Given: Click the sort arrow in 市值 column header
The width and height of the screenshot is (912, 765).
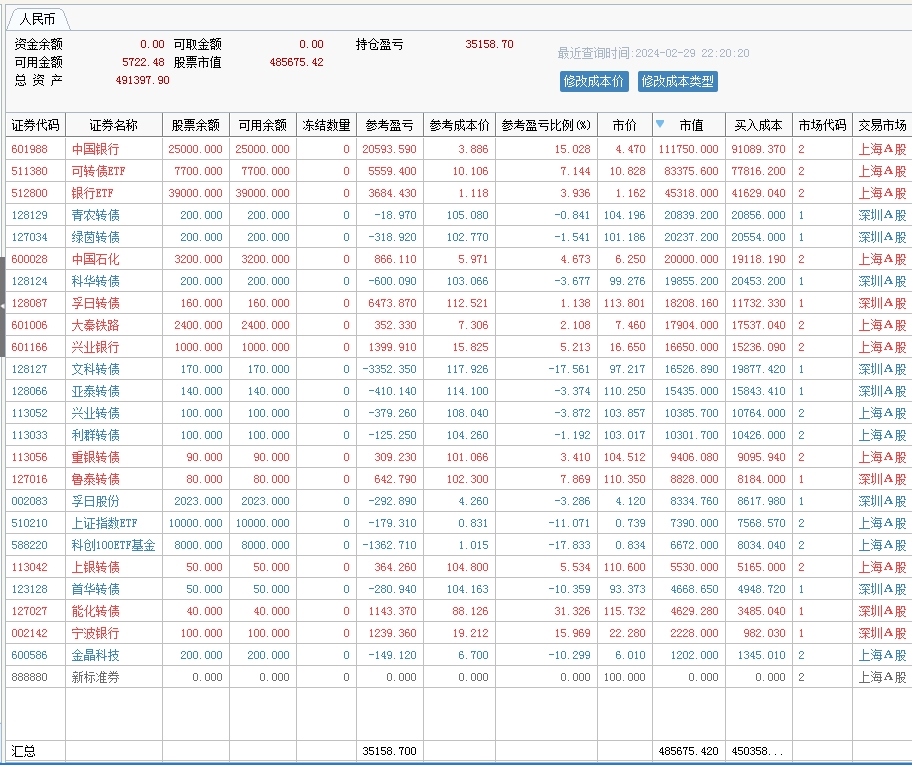Looking at the screenshot, I should (x=660, y=124).
